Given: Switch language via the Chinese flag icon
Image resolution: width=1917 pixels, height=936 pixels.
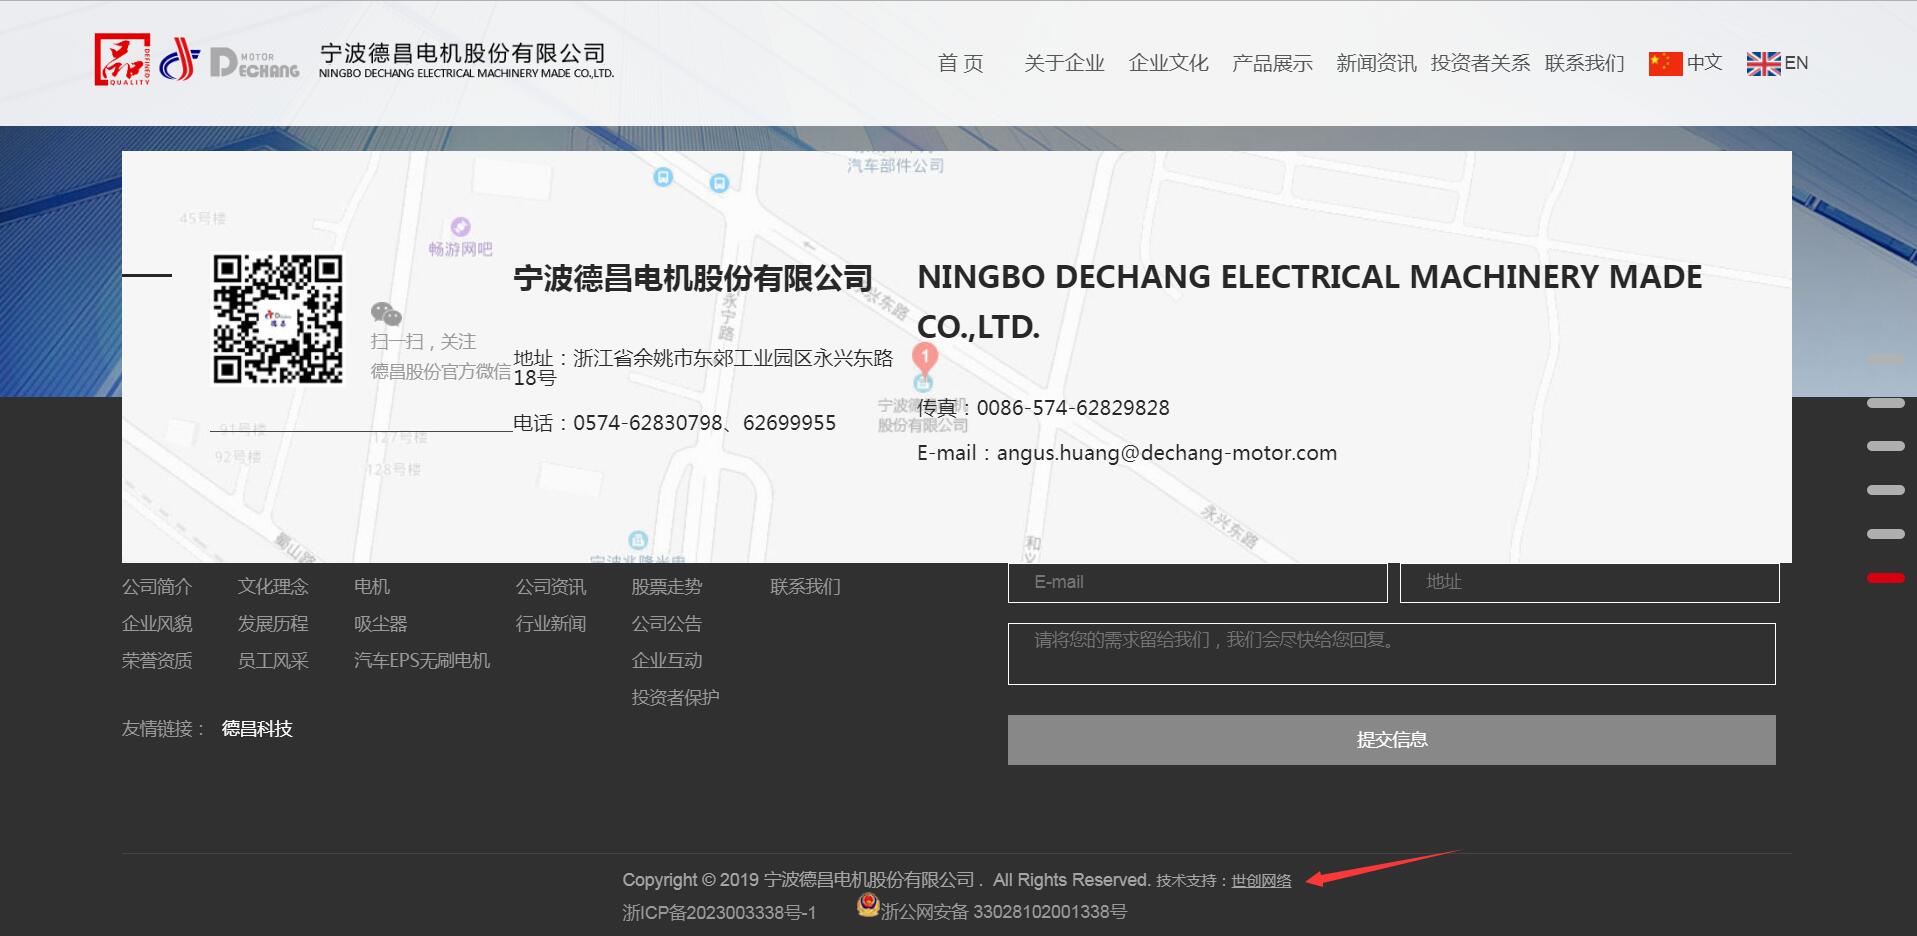Looking at the screenshot, I should [1665, 63].
